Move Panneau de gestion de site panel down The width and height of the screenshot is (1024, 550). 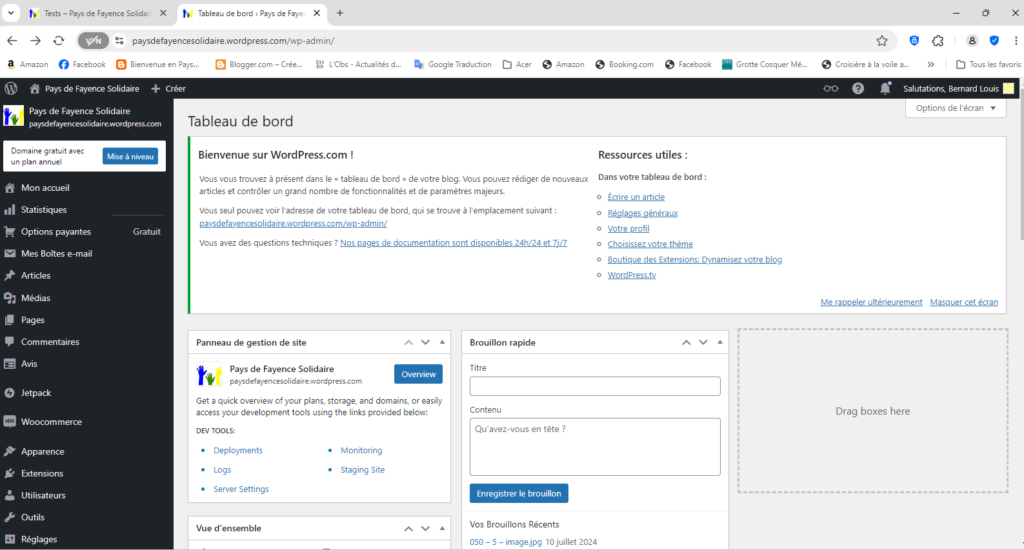tap(425, 342)
